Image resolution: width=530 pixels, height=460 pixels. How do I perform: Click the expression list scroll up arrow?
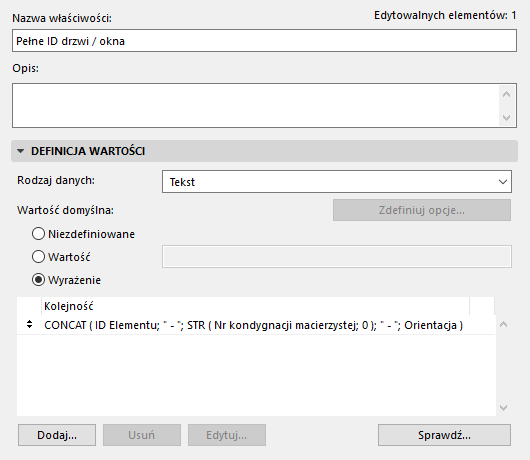point(504,324)
